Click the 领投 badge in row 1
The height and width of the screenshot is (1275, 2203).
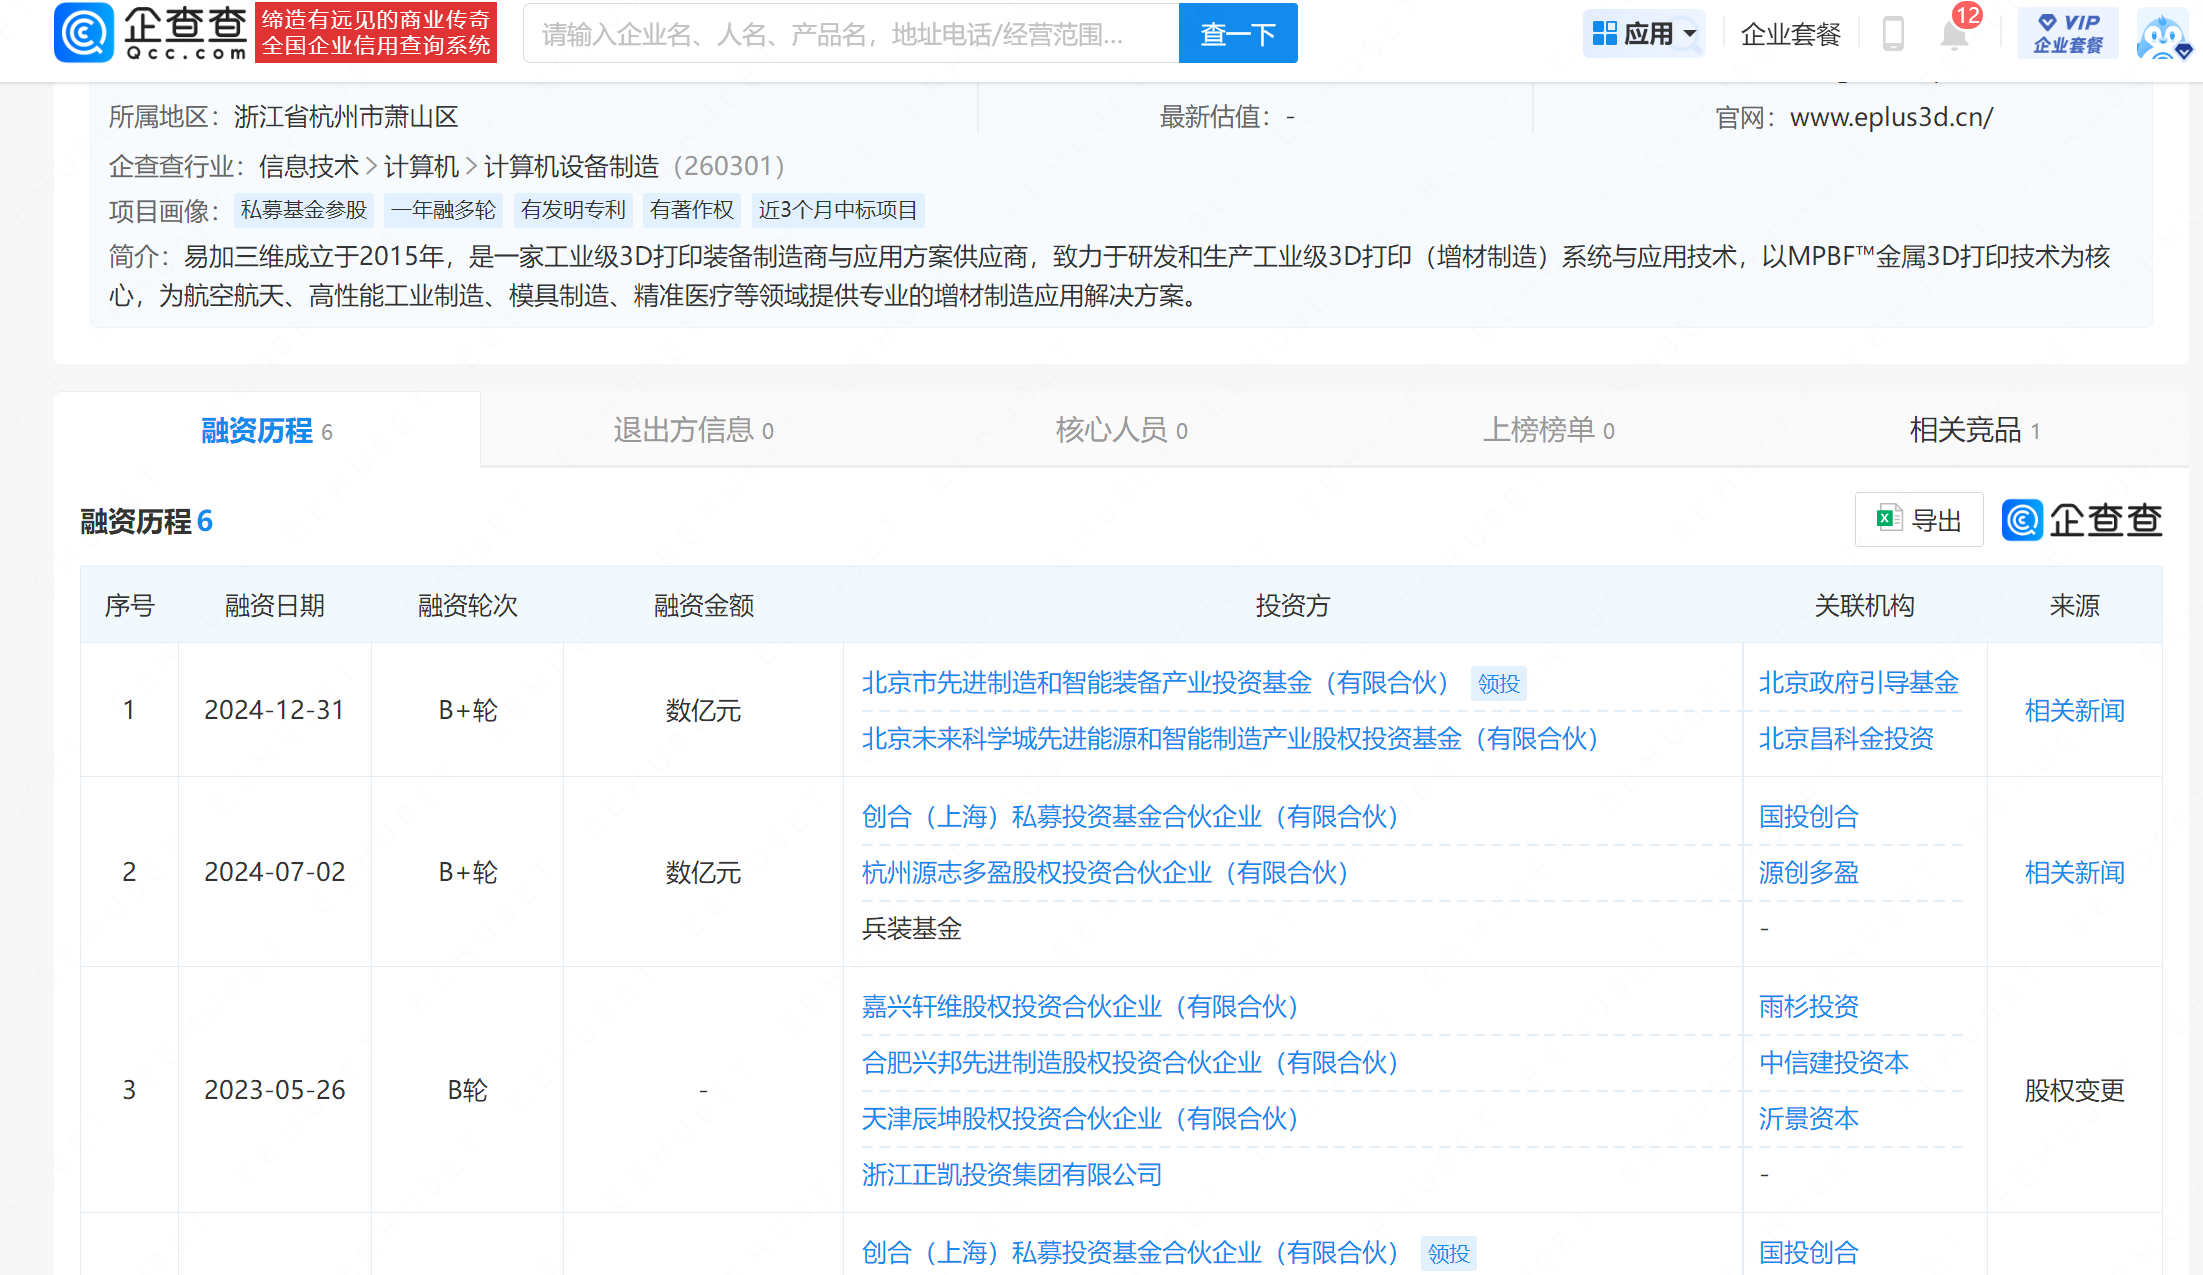tap(1499, 684)
